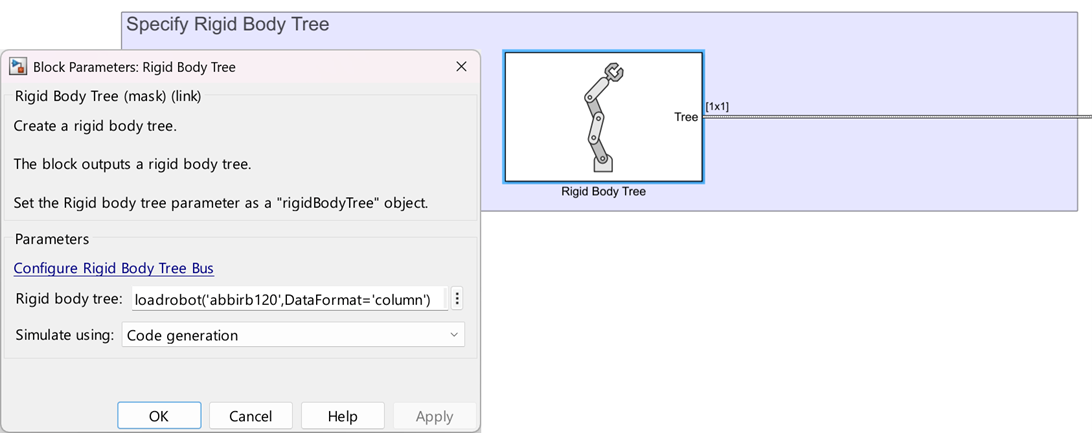Focus the Rigid body tree input field
Image resolution: width=1092 pixels, height=433 pixels.
[x=288, y=299]
